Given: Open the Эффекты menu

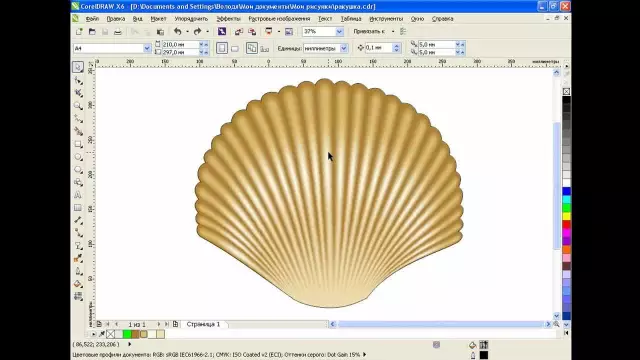Looking at the screenshot, I should (228, 19).
